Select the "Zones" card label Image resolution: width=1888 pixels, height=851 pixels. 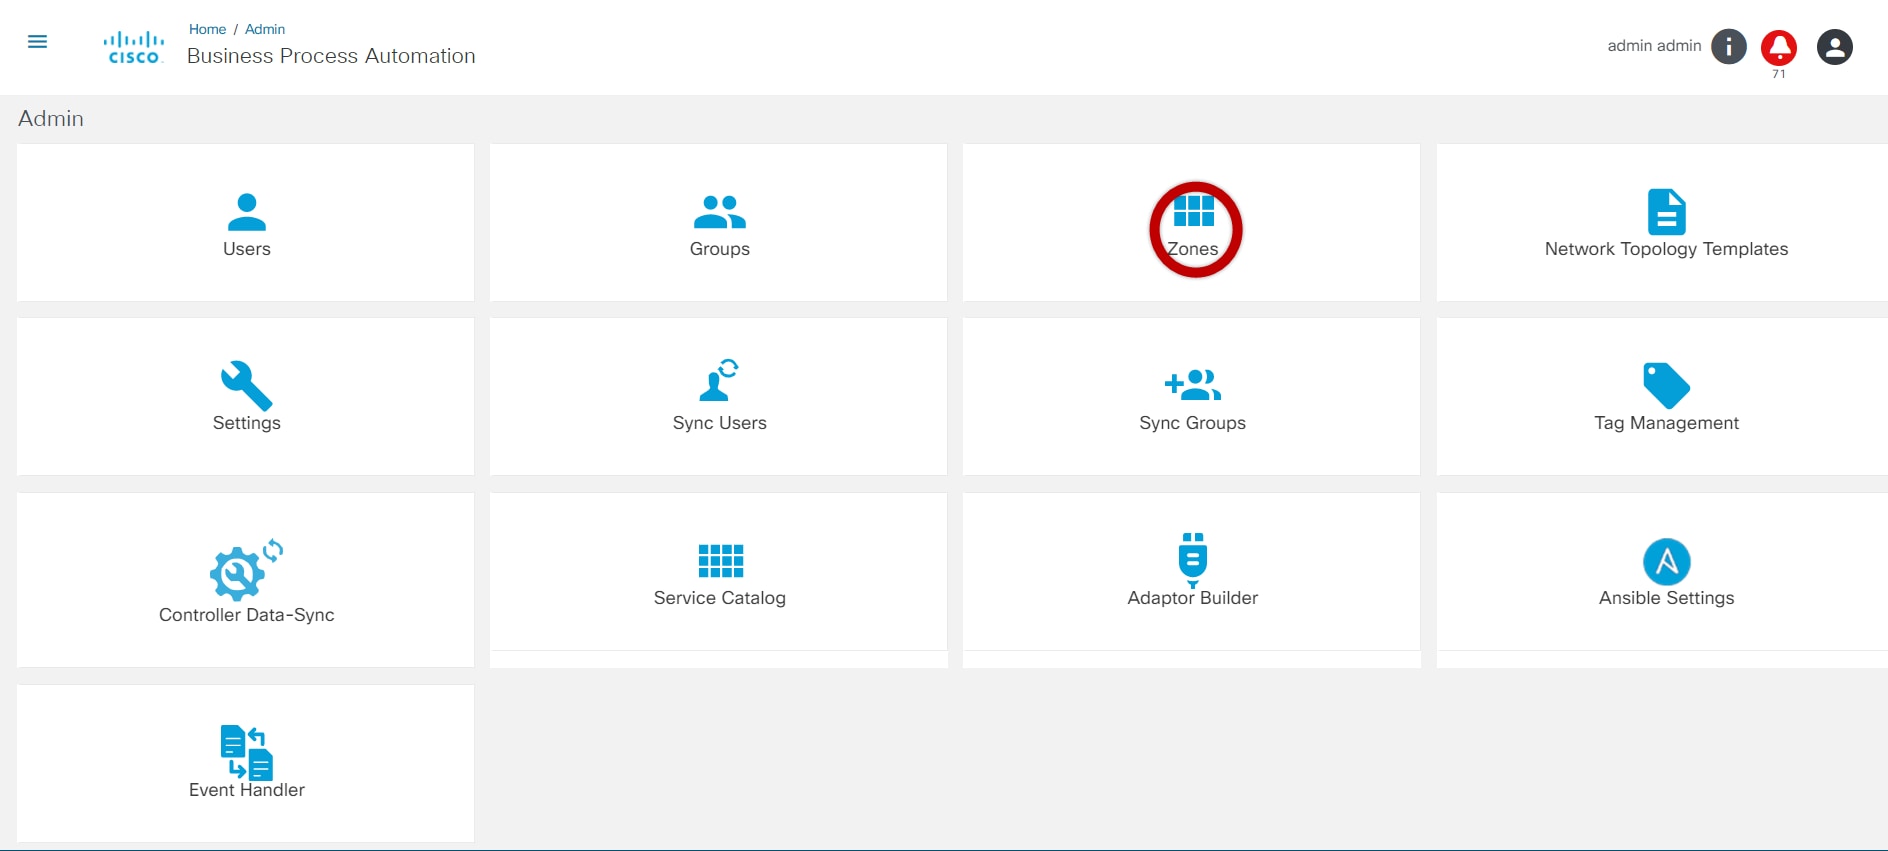1193,249
